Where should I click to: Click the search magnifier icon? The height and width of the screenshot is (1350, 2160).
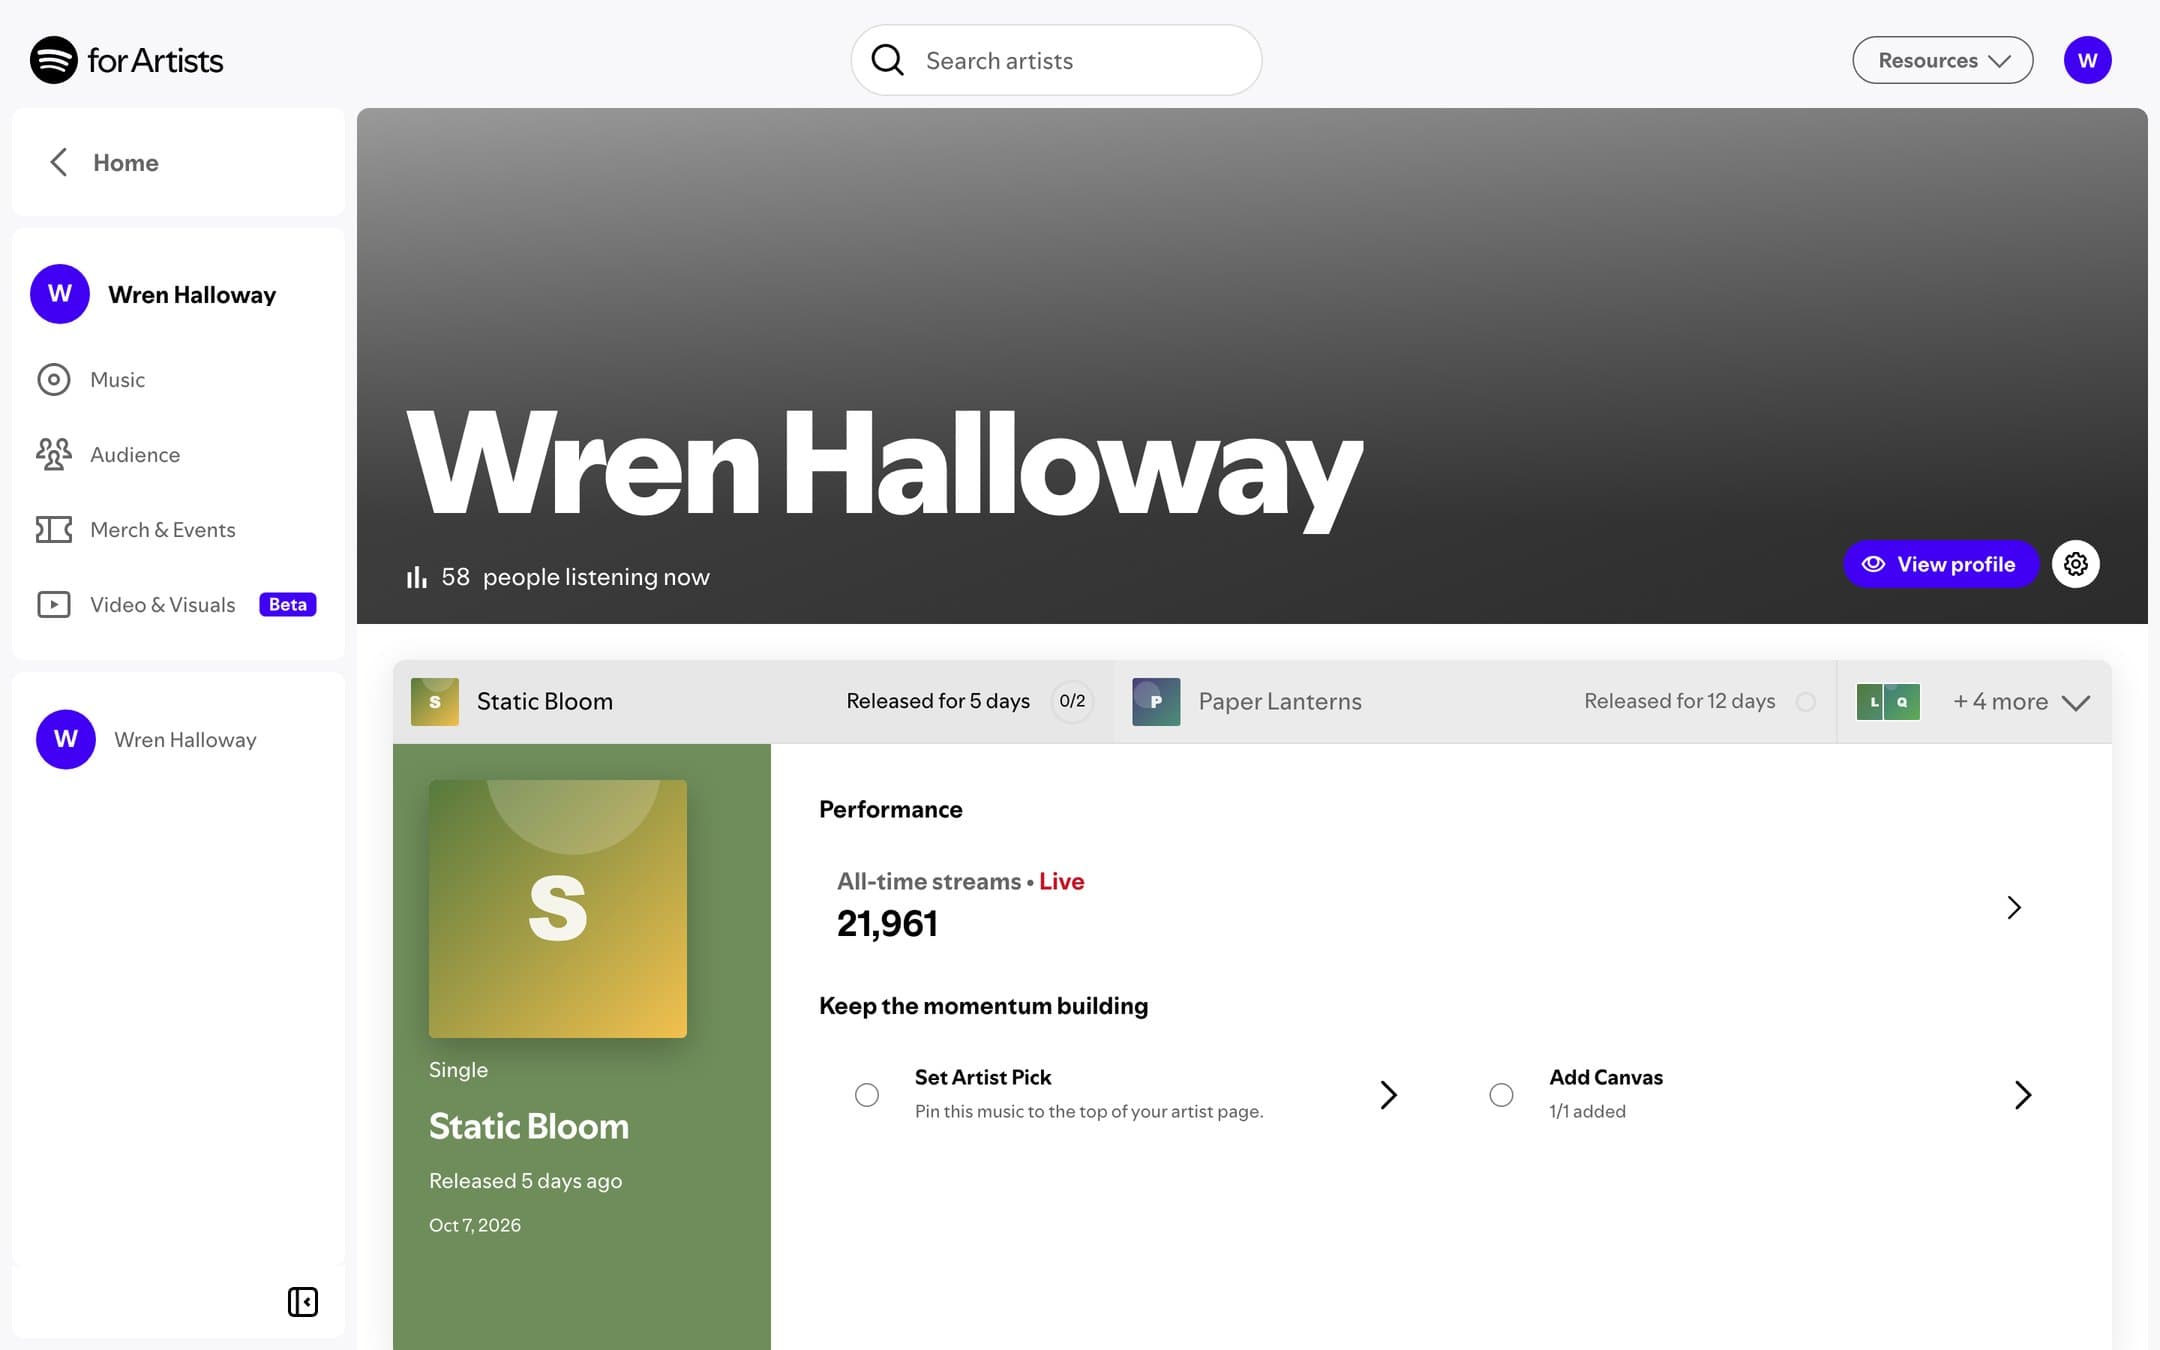(x=887, y=60)
